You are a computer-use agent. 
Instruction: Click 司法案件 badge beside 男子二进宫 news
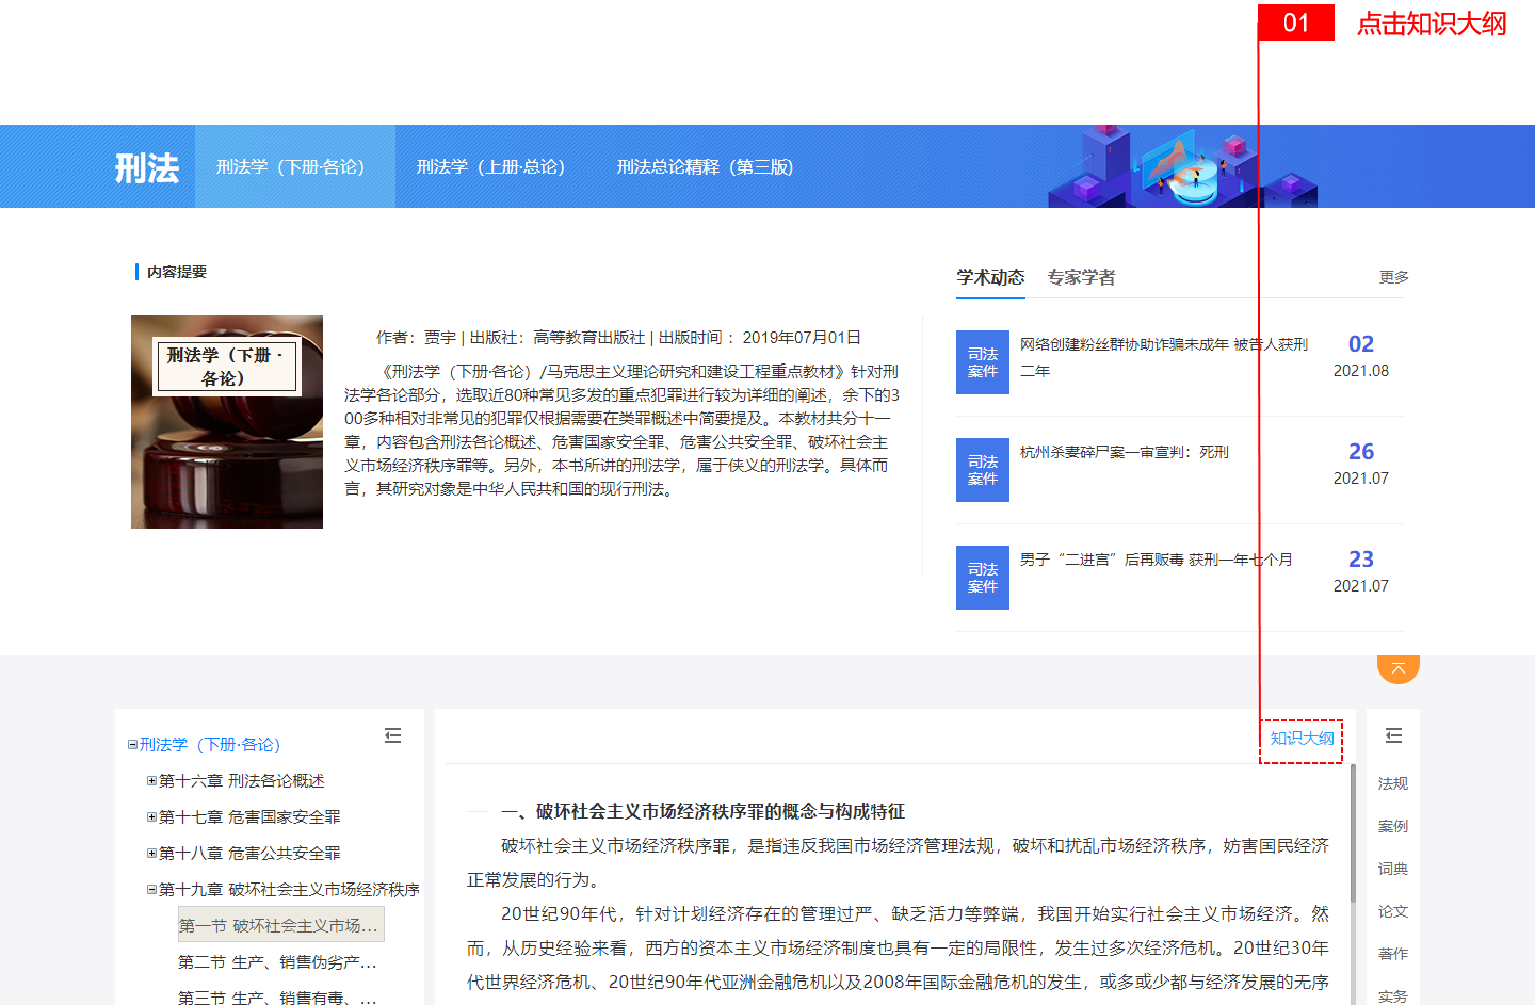[x=982, y=578]
